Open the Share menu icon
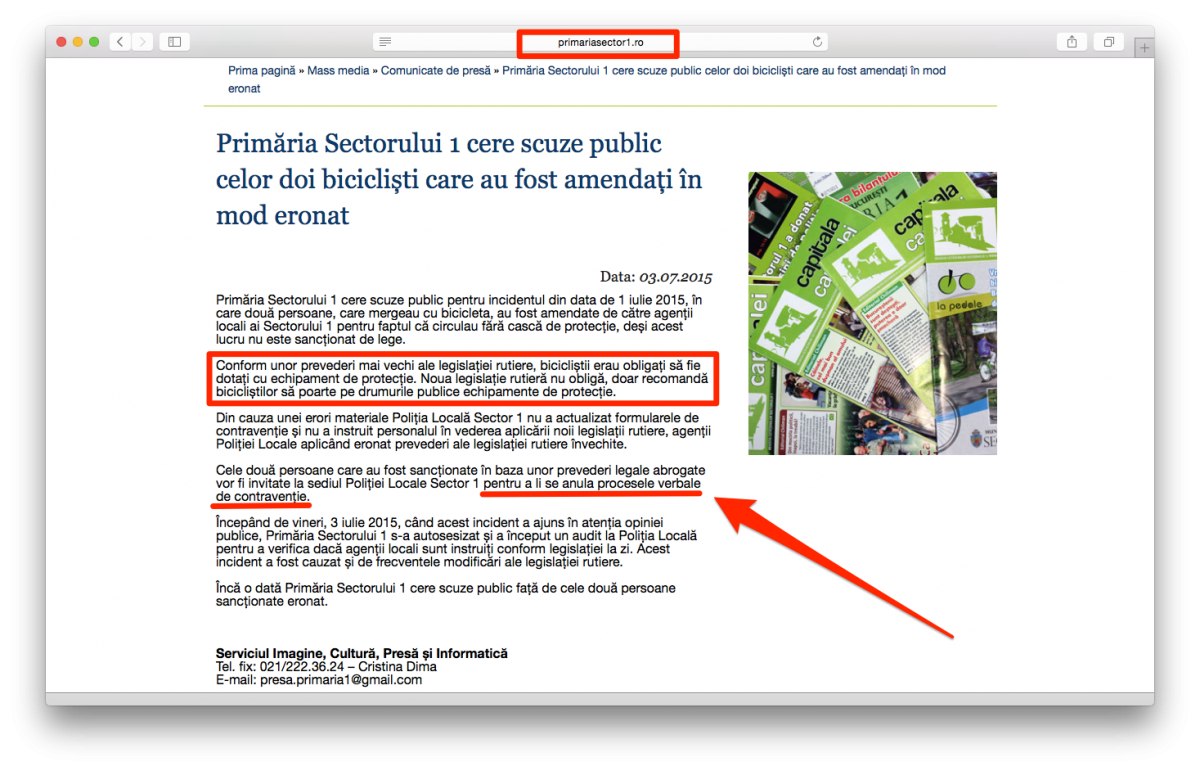 (x=1072, y=42)
